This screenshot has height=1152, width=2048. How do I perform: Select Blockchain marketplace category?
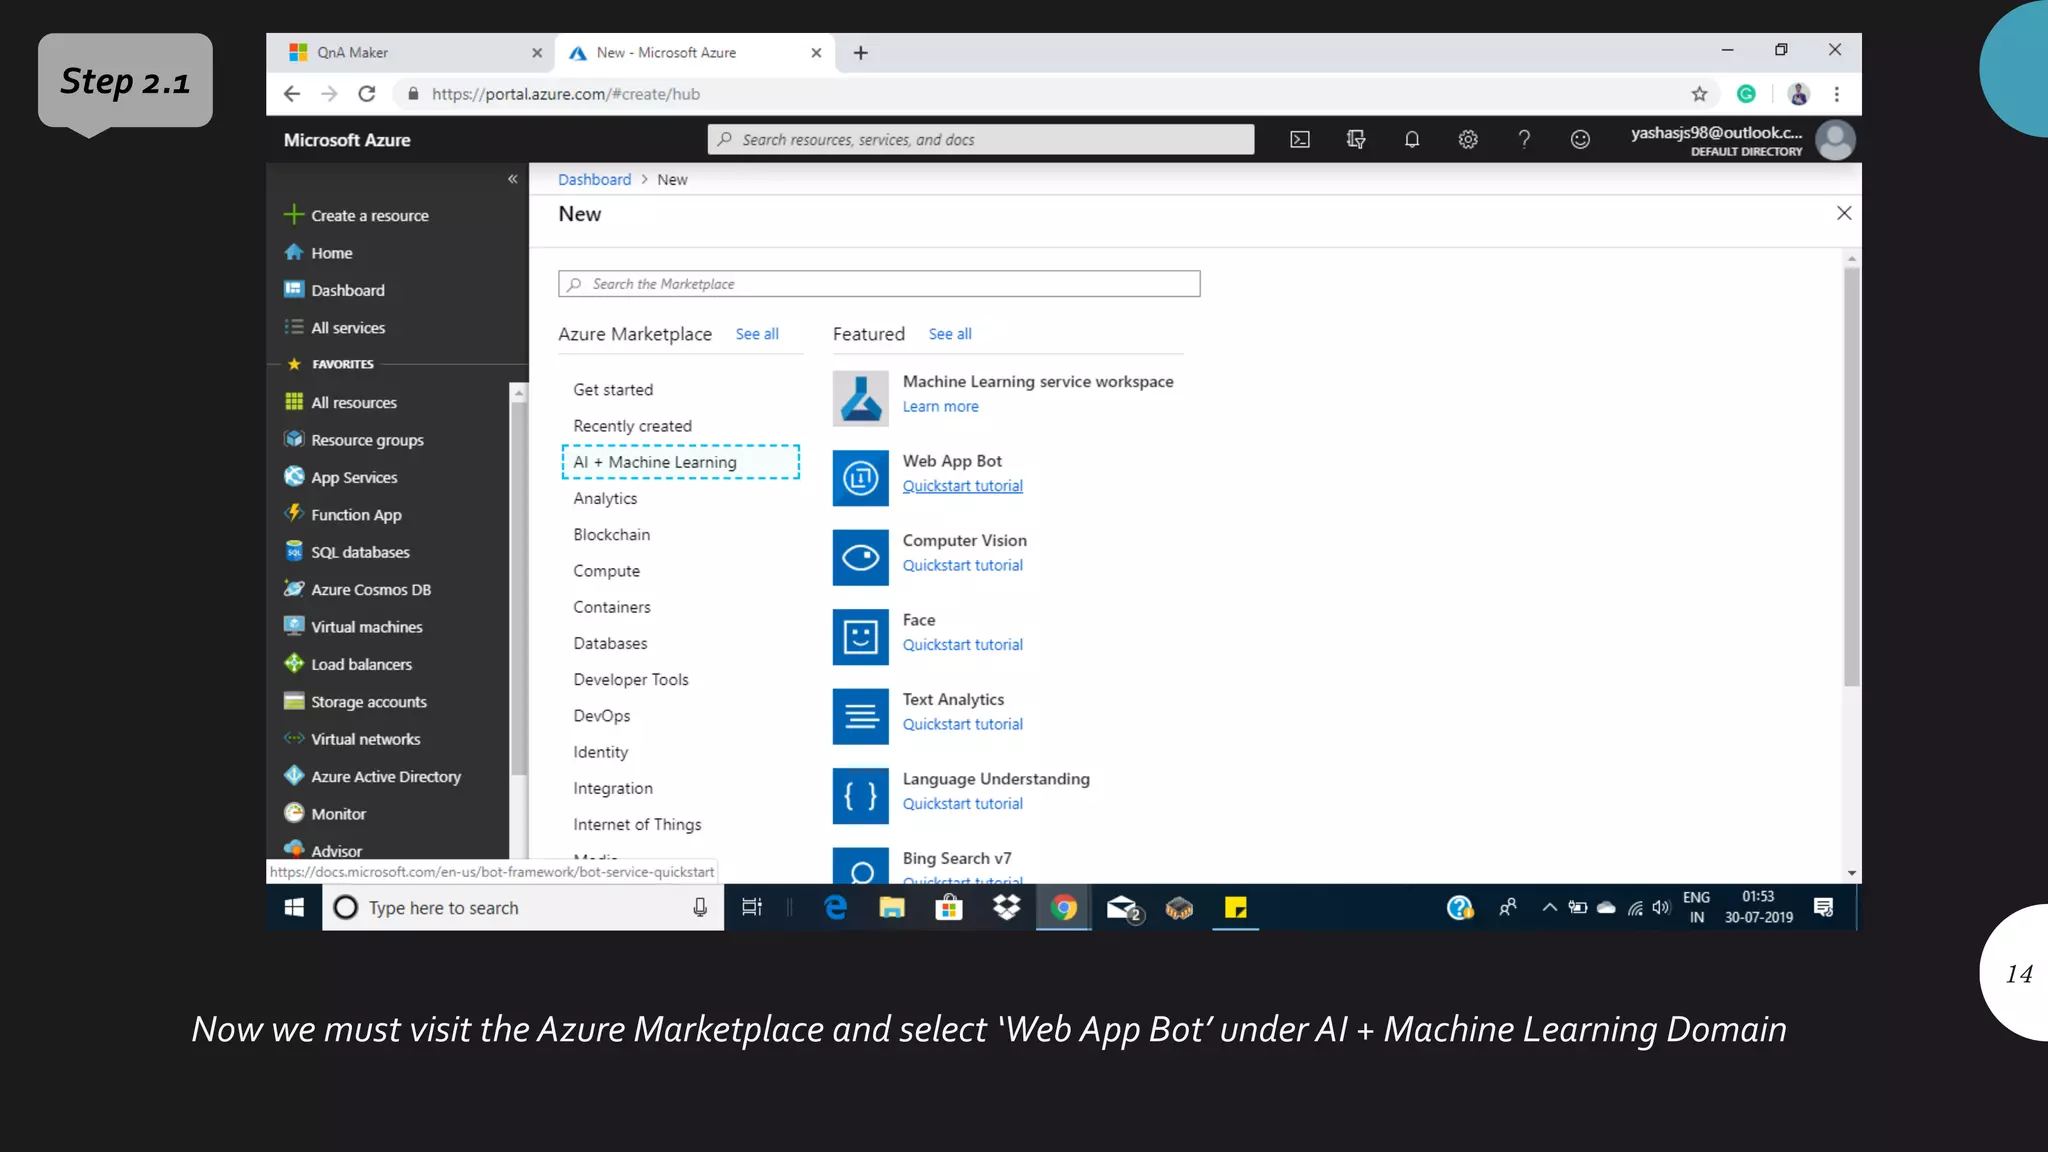[611, 535]
